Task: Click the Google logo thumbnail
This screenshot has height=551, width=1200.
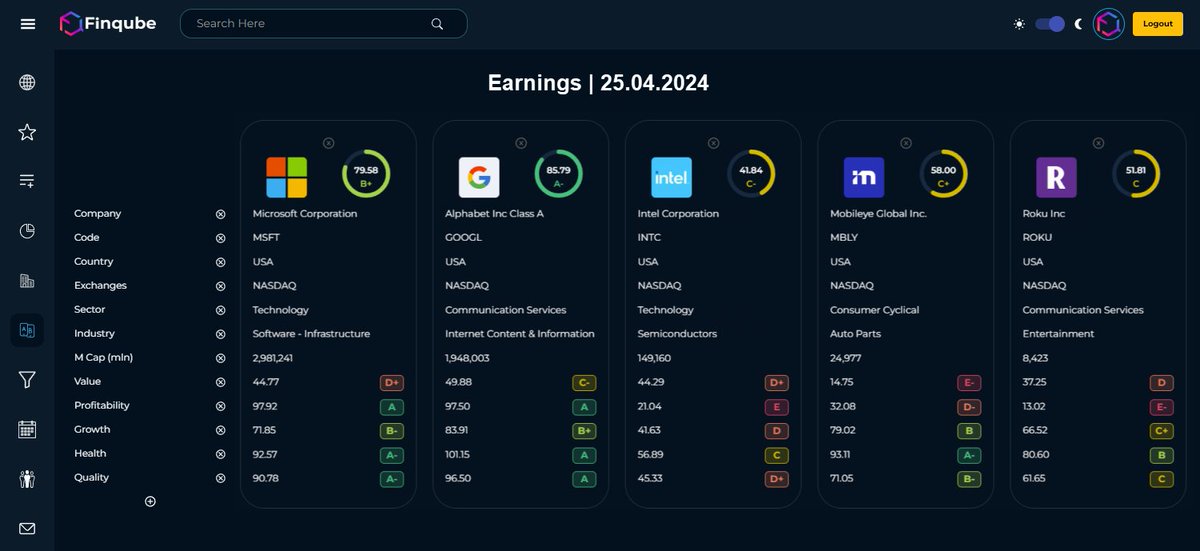Action: pos(479,177)
